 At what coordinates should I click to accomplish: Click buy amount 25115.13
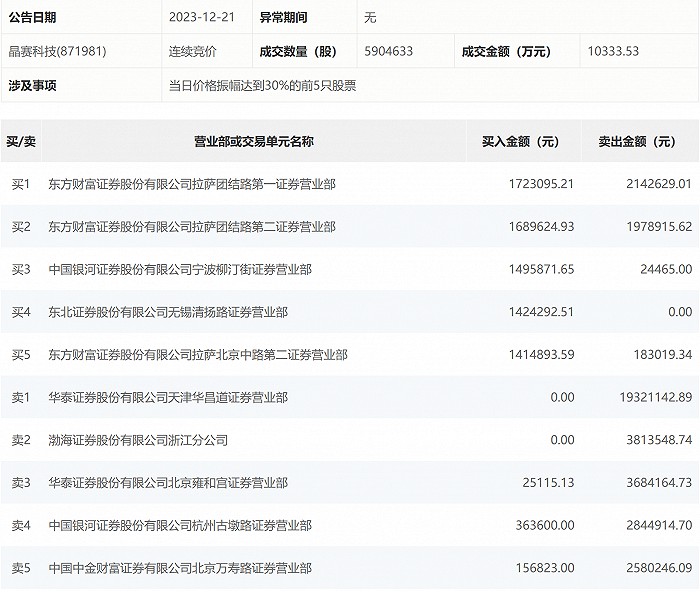click(548, 483)
